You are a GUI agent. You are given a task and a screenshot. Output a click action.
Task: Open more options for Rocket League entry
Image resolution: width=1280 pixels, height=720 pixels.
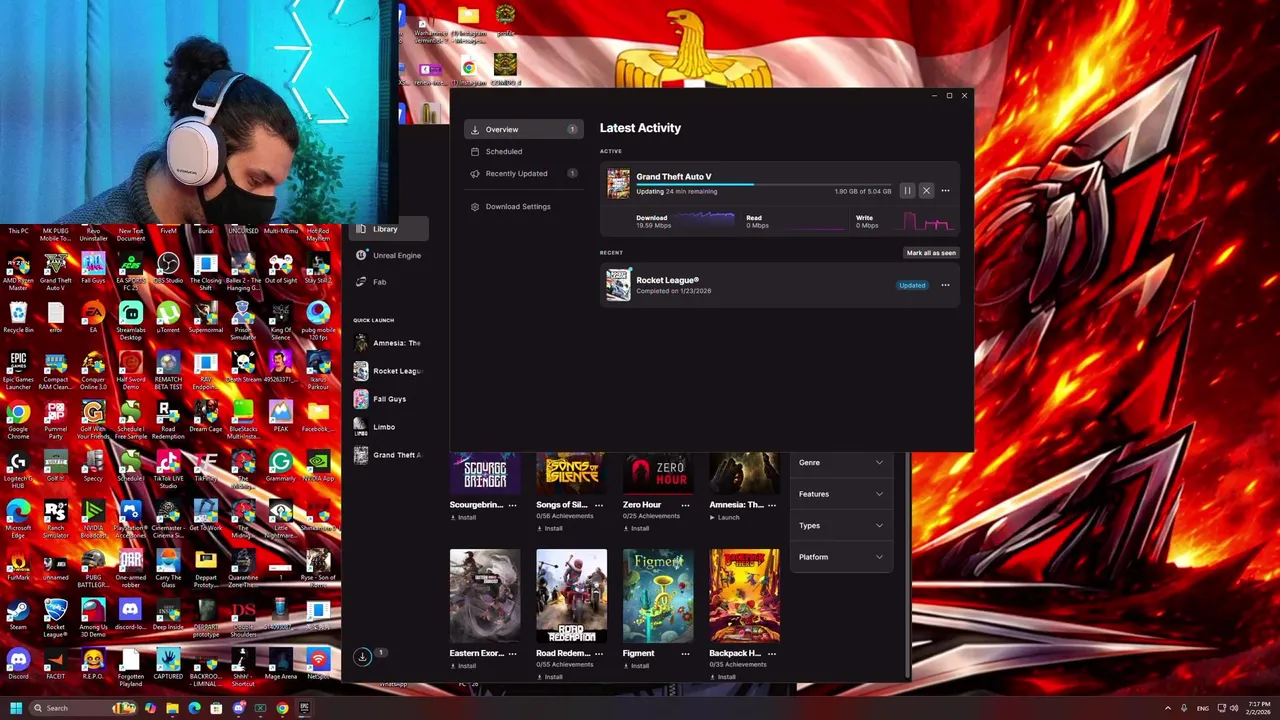pos(945,285)
